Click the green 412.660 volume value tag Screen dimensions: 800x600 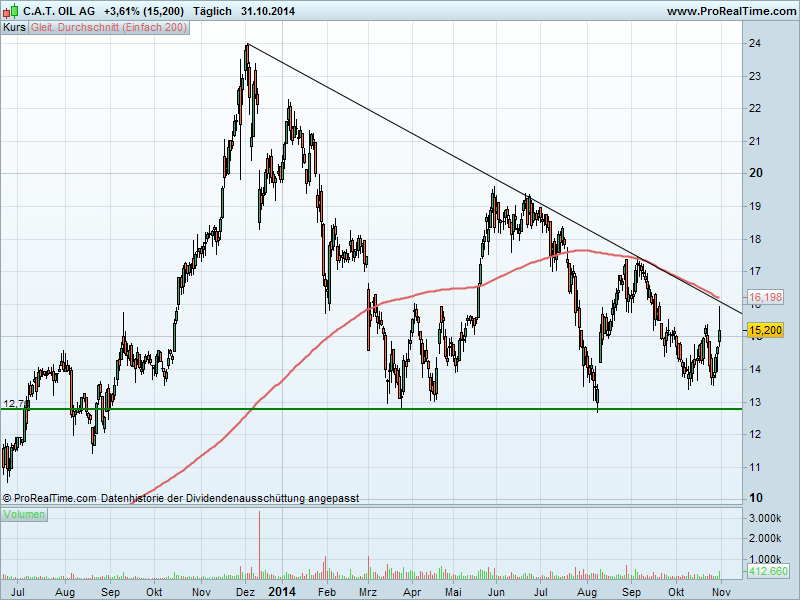tap(768, 571)
